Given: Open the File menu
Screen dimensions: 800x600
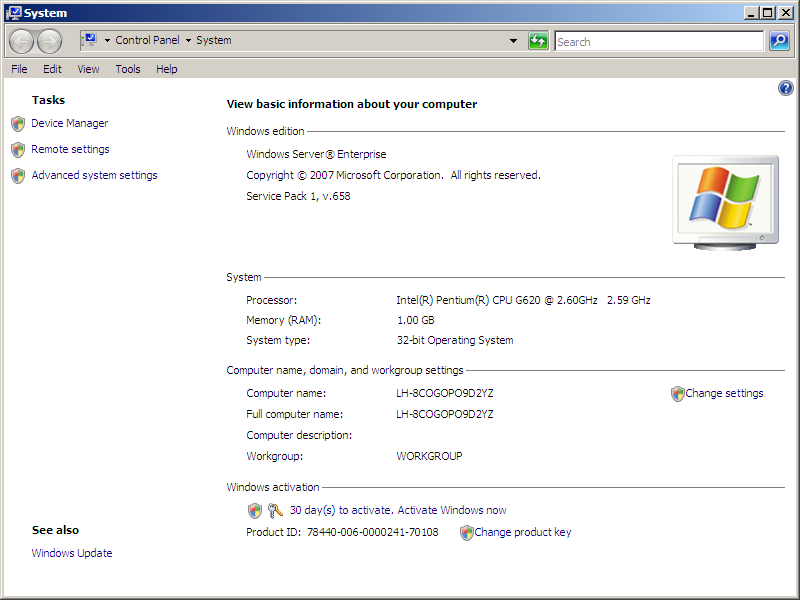Looking at the screenshot, I should coord(19,69).
